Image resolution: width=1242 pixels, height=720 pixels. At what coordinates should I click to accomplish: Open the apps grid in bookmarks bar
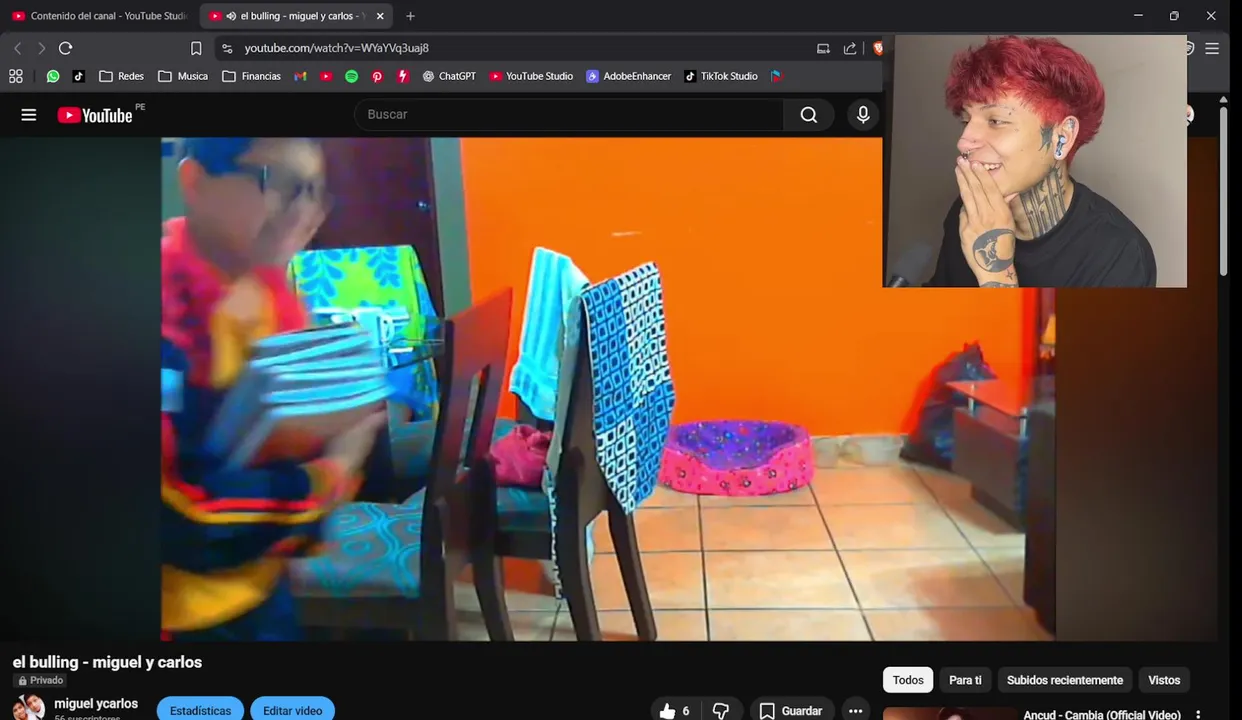click(x=16, y=76)
